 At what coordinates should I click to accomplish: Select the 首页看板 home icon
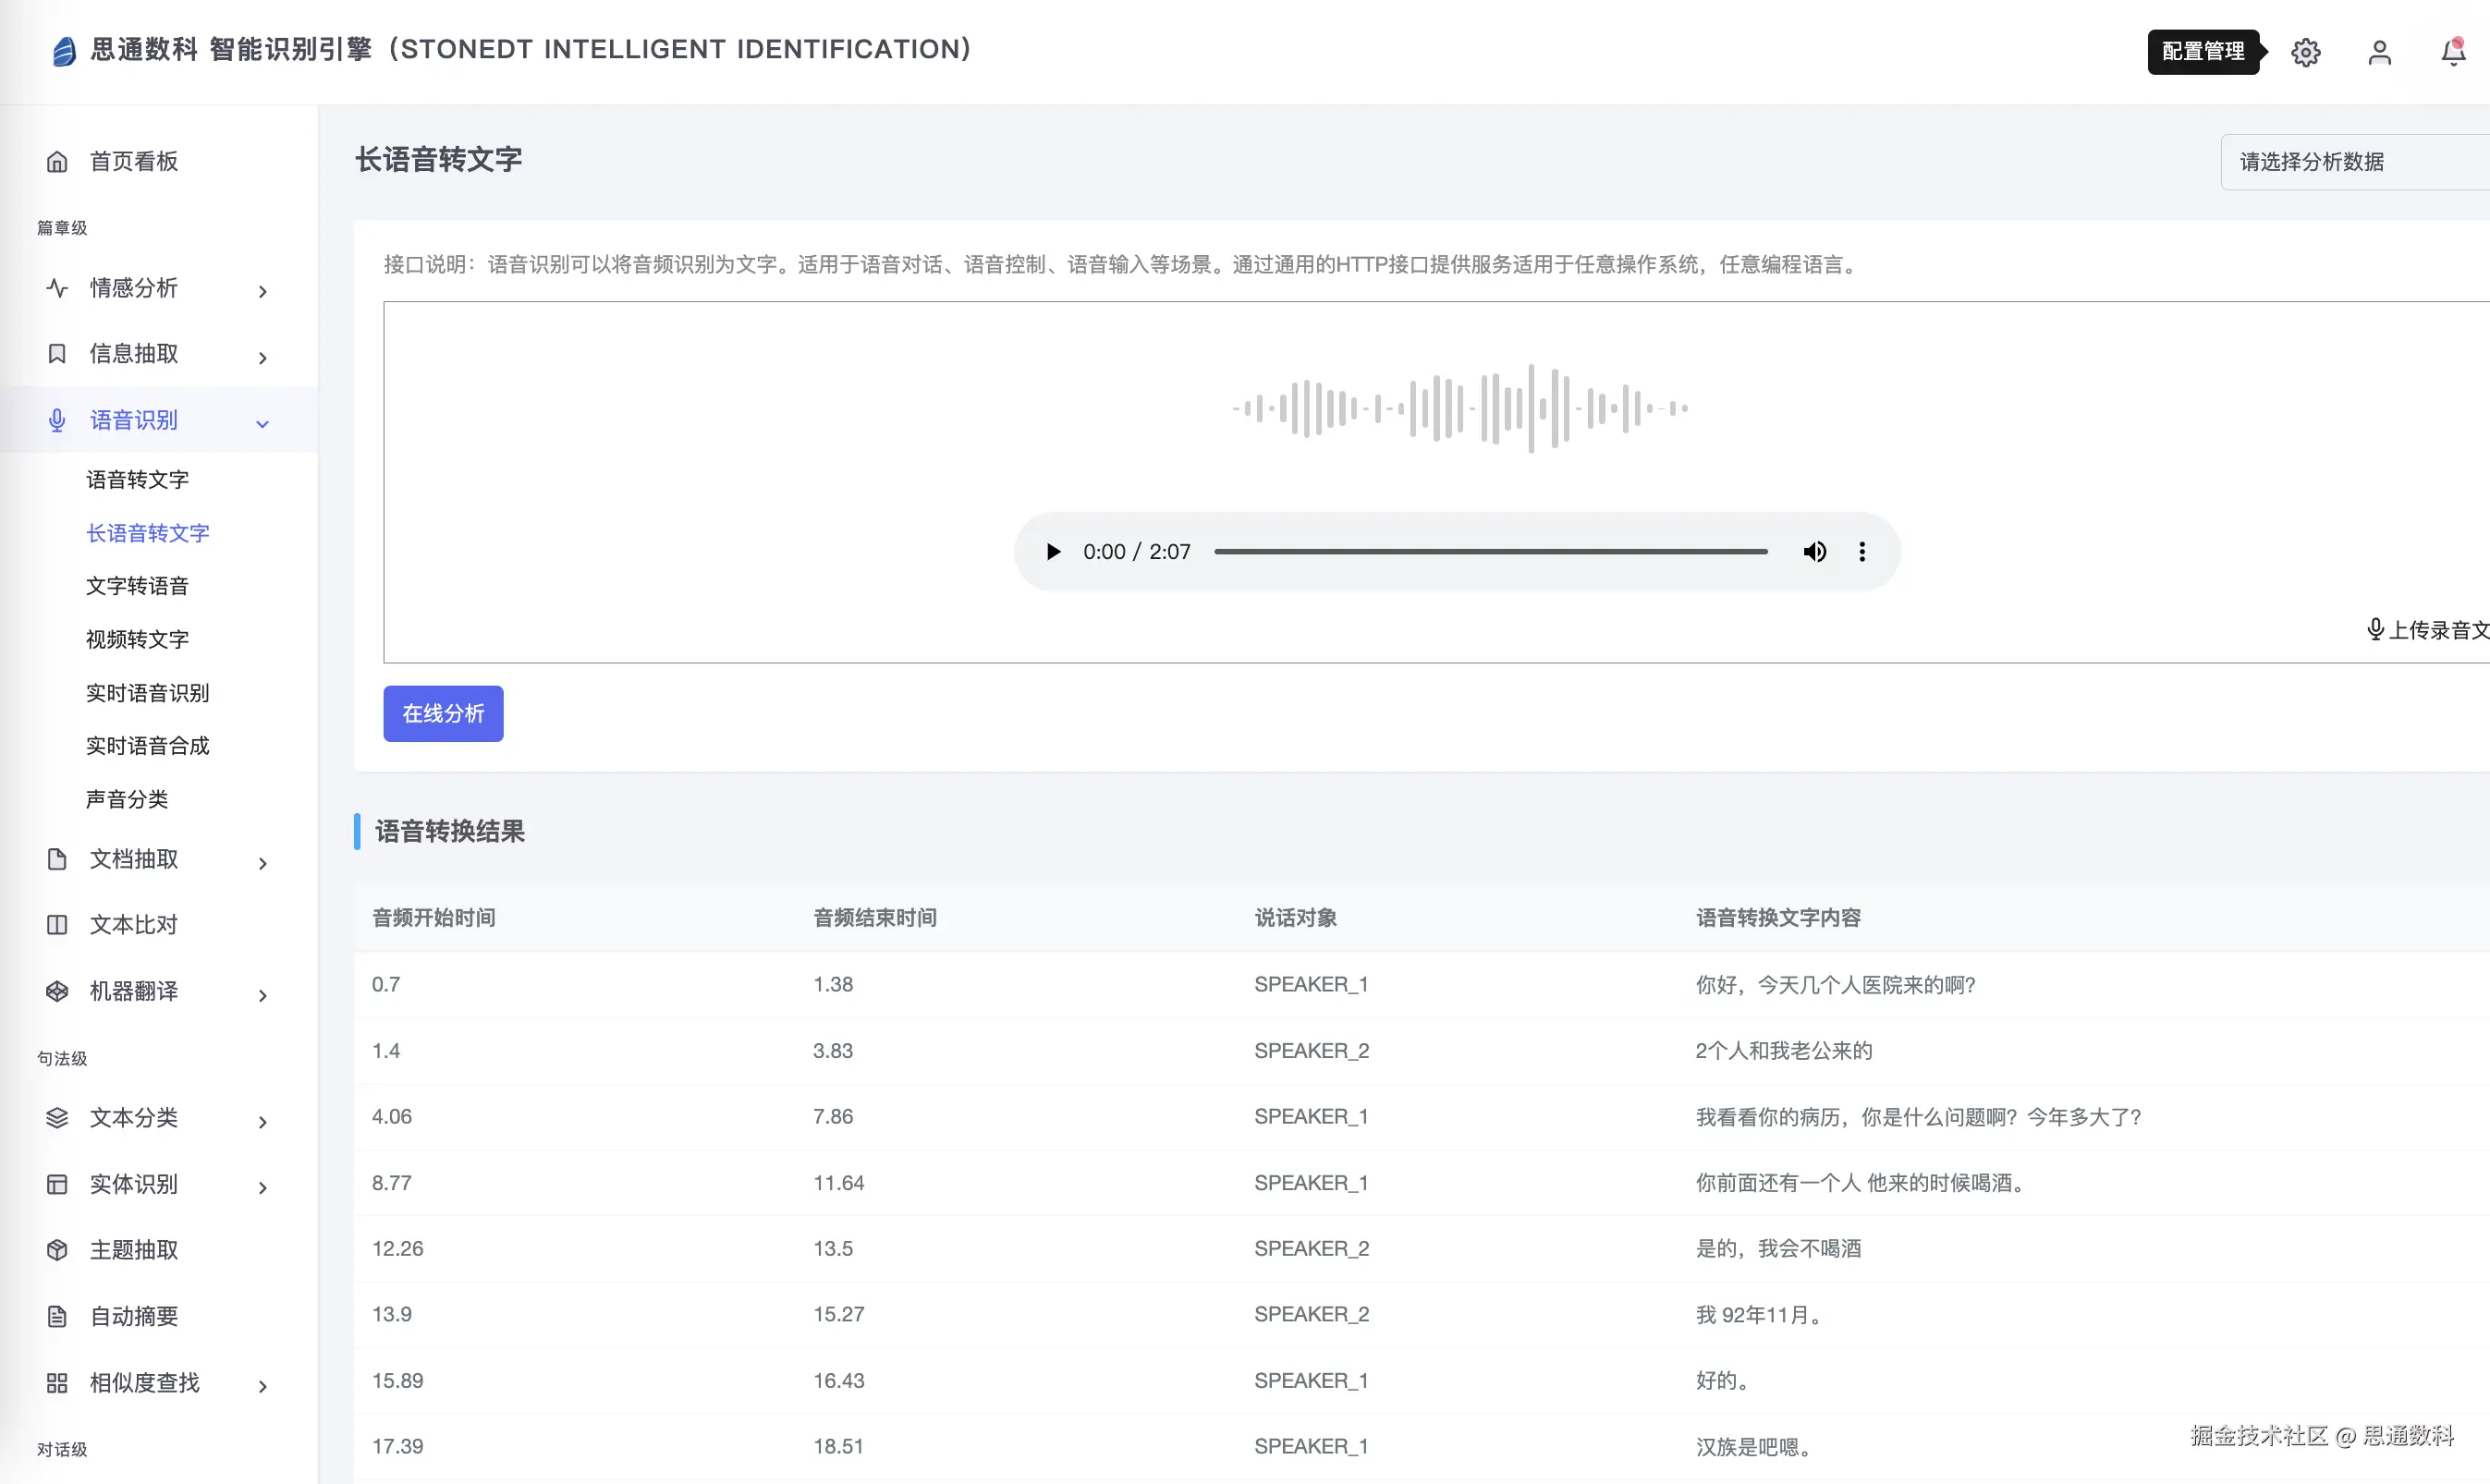pyautogui.click(x=56, y=160)
